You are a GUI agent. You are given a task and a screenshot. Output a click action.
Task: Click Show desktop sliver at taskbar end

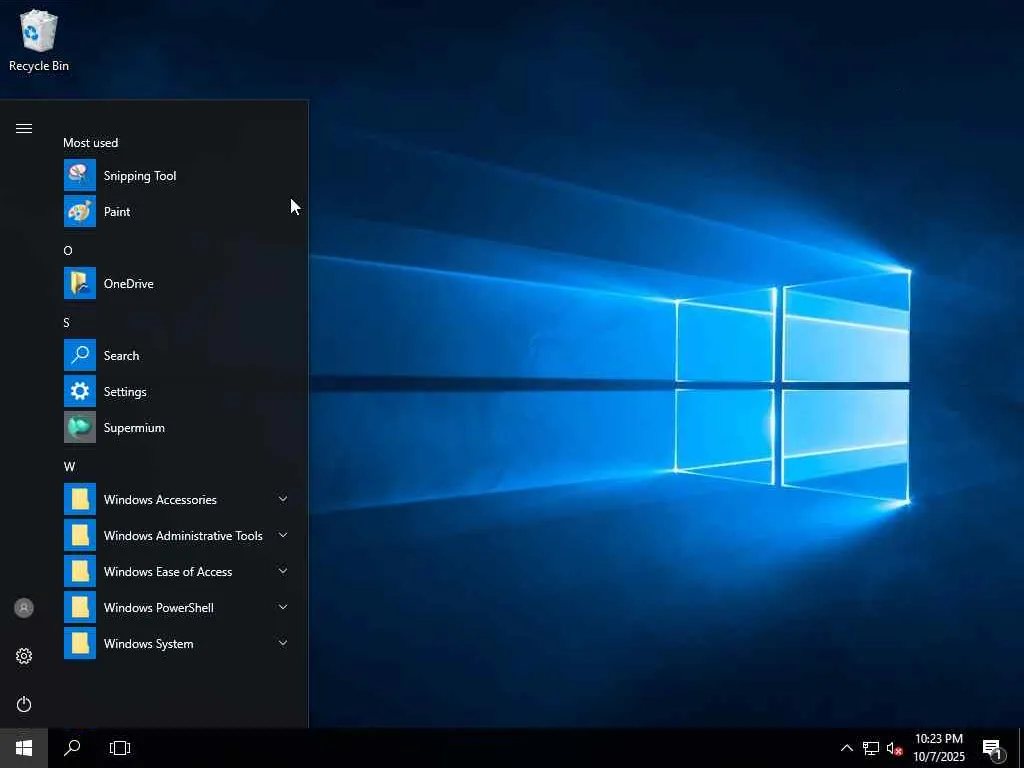click(1021, 748)
